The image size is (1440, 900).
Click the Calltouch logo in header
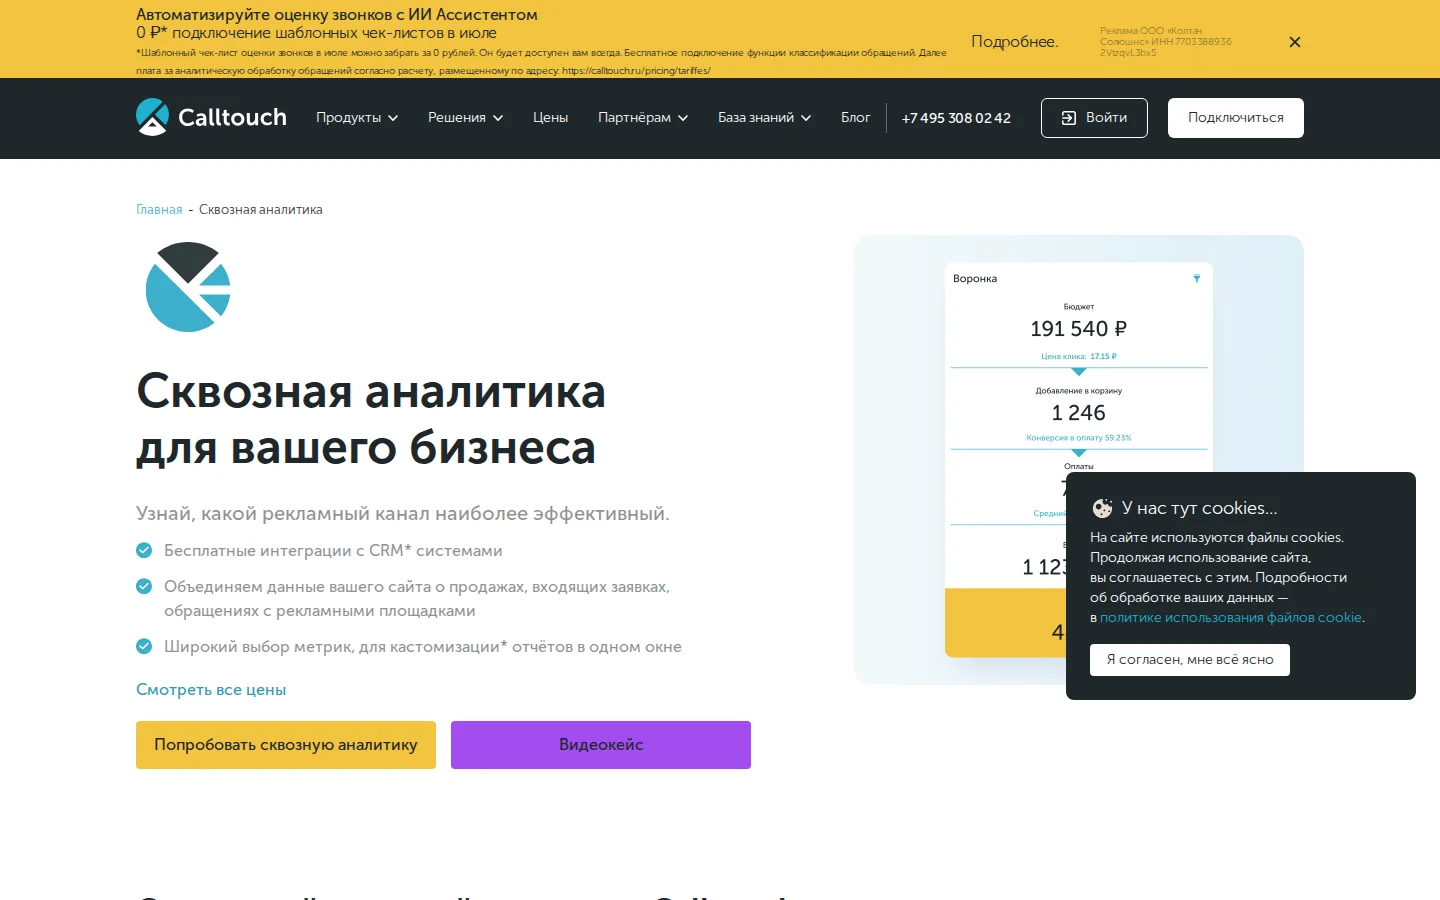pyautogui.click(x=211, y=117)
